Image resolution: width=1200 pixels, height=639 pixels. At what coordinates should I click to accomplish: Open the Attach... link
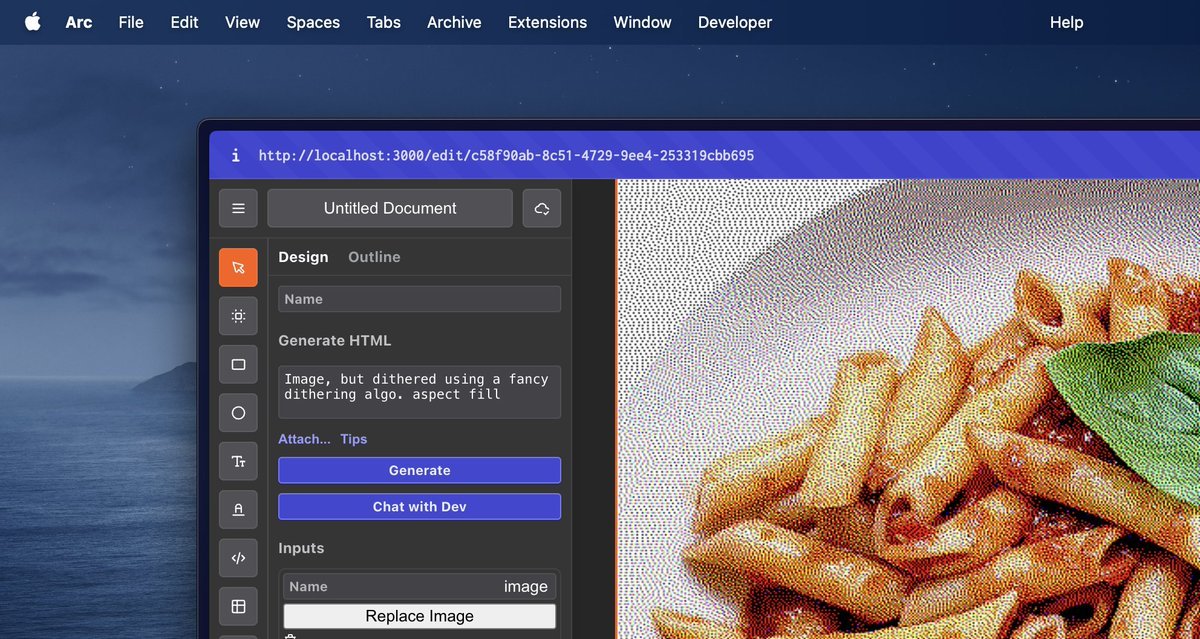point(304,439)
